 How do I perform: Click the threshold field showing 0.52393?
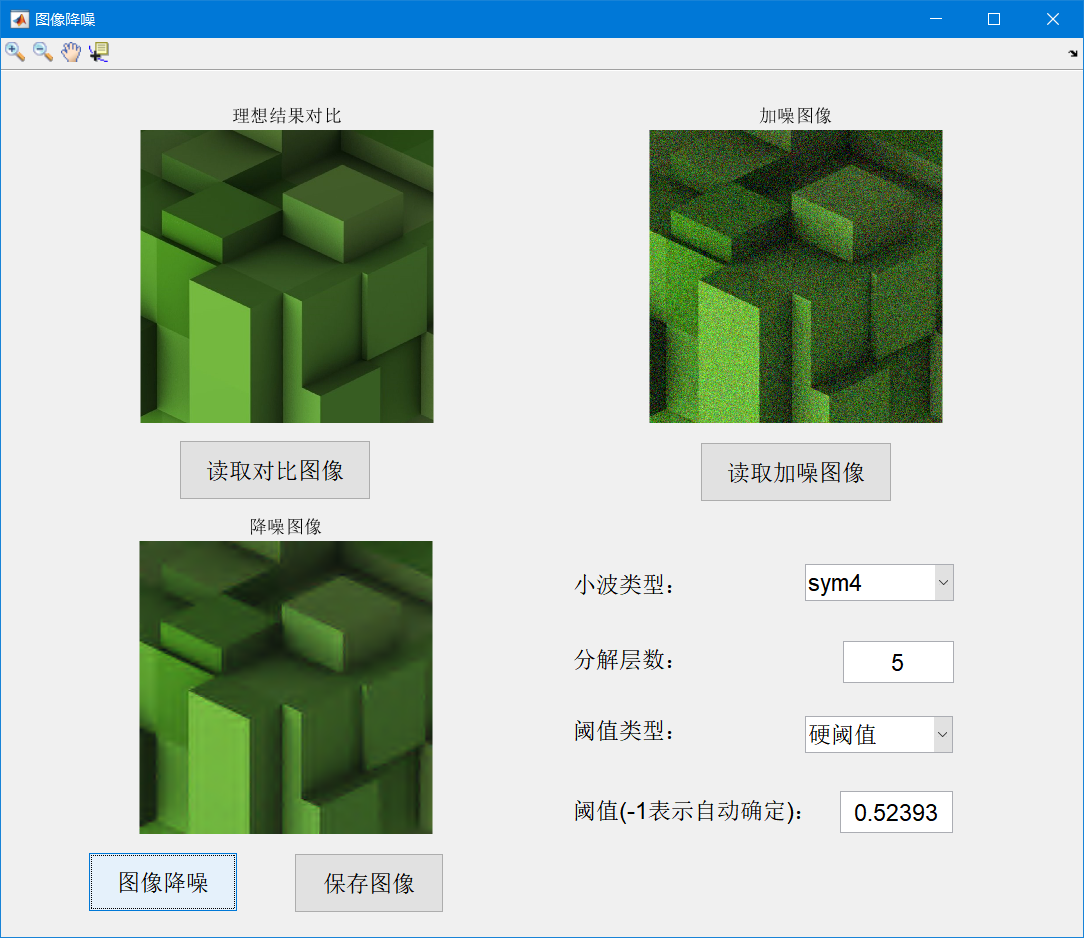pyautogui.click(x=897, y=812)
